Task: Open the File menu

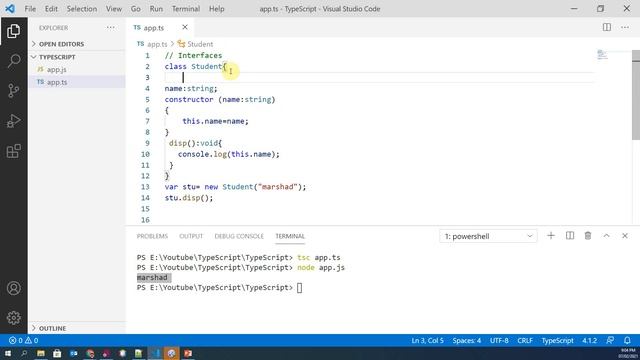Action: pyautogui.click(x=30, y=9)
